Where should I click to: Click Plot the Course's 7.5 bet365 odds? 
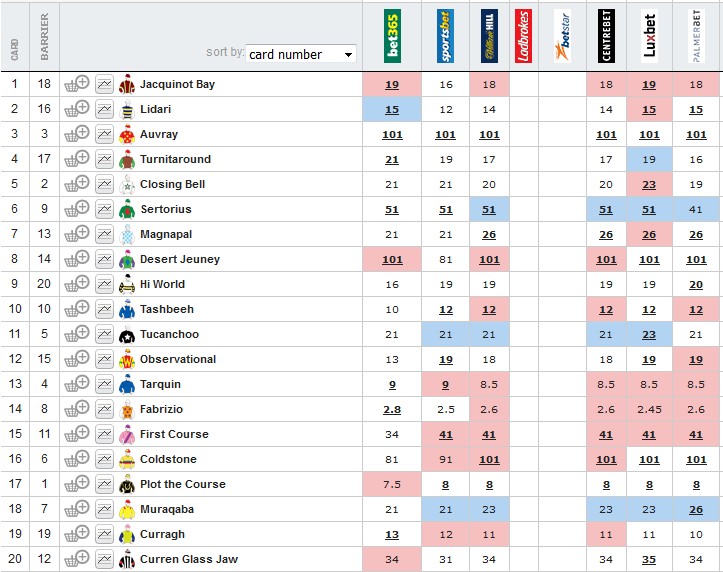pos(392,485)
